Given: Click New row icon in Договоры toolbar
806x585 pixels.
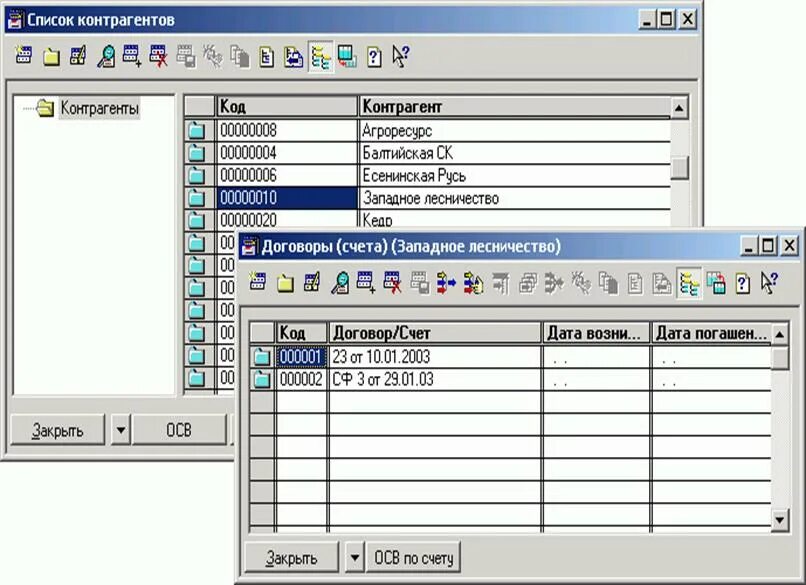Looking at the screenshot, I should tap(258, 282).
